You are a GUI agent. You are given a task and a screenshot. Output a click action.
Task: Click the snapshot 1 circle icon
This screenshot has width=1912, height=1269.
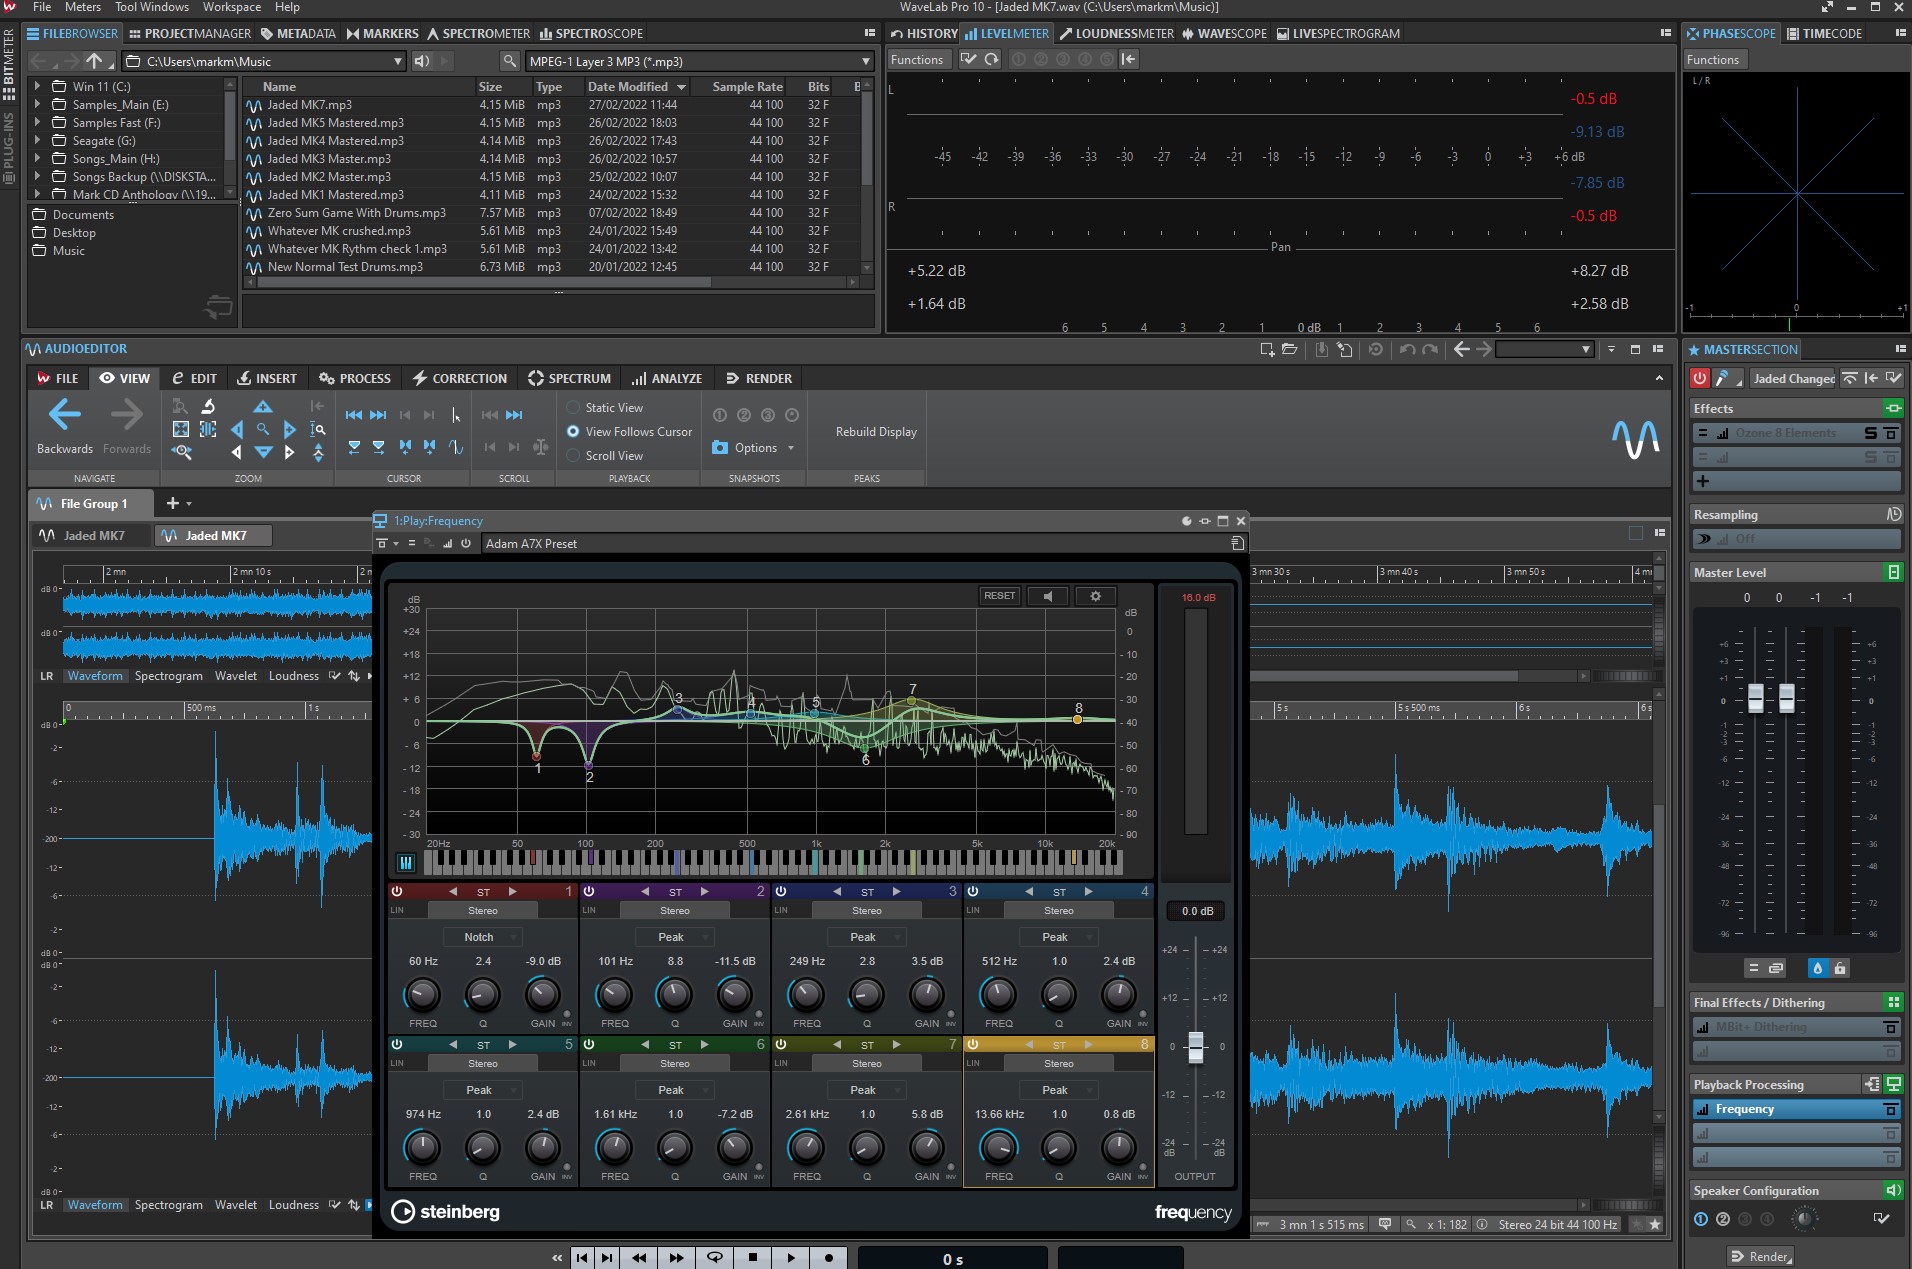pyautogui.click(x=720, y=415)
